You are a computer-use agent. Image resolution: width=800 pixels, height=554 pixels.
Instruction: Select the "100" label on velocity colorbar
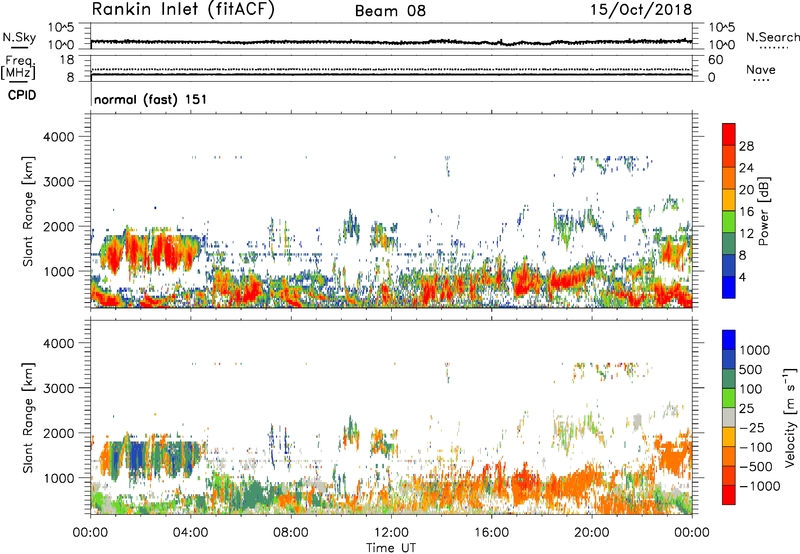coord(751,389)
